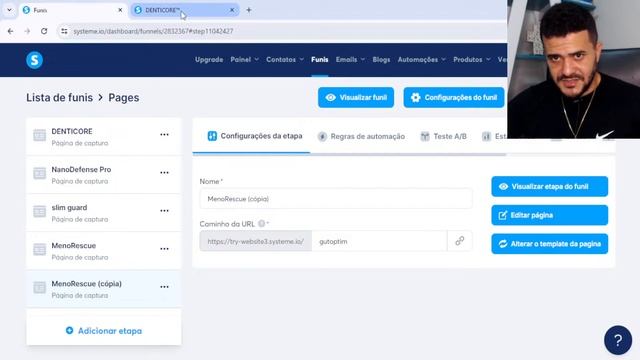640x360 pixels.
Task: Click the Nome input field
Action: click(x=336, y=199)
